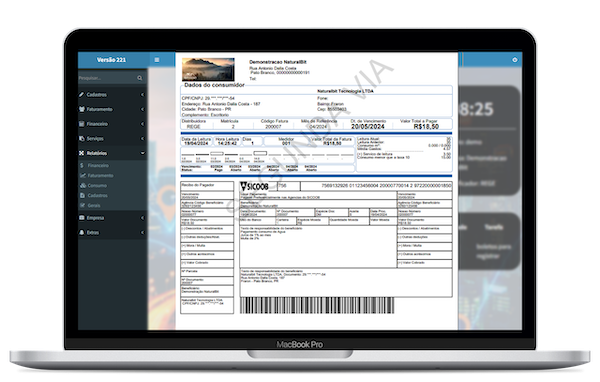Image resolution: width=600 pixels, height=382 pixels.
Task: Click the Versão 221 header label
Action: (x=111, y=60)
